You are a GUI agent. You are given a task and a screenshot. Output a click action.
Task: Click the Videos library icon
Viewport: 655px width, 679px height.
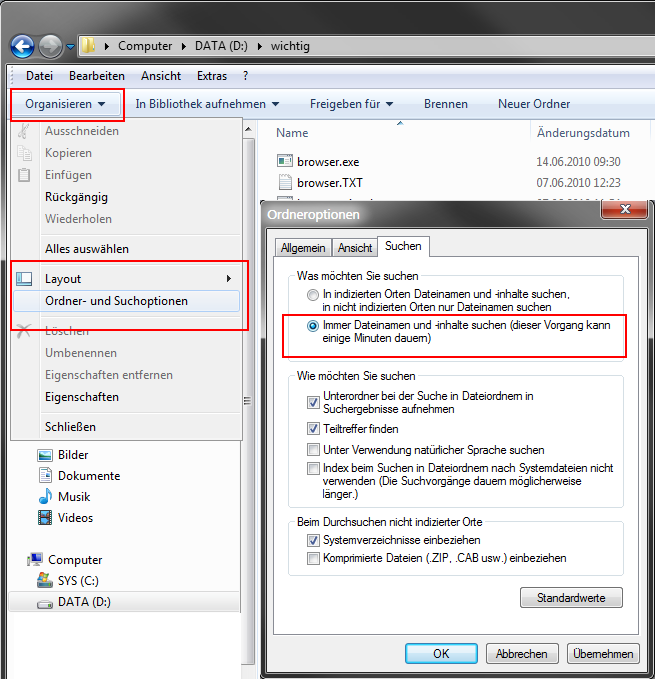(x=45, y=517)
